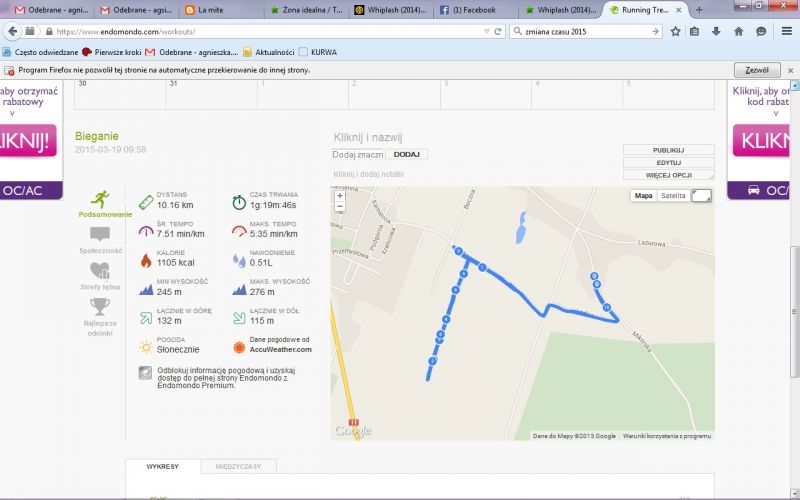This screenshot has width=800, height=500.
Task: Open the downloads arrow icon
Action: (x=716, y=32)
